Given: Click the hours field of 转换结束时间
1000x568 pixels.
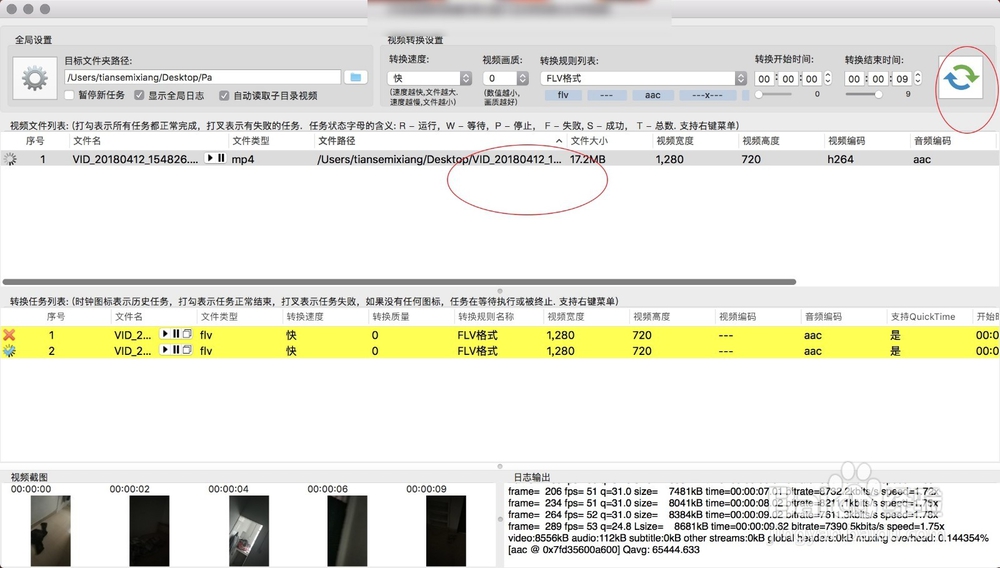Looking at the screenshot, I should pos(855,79).
